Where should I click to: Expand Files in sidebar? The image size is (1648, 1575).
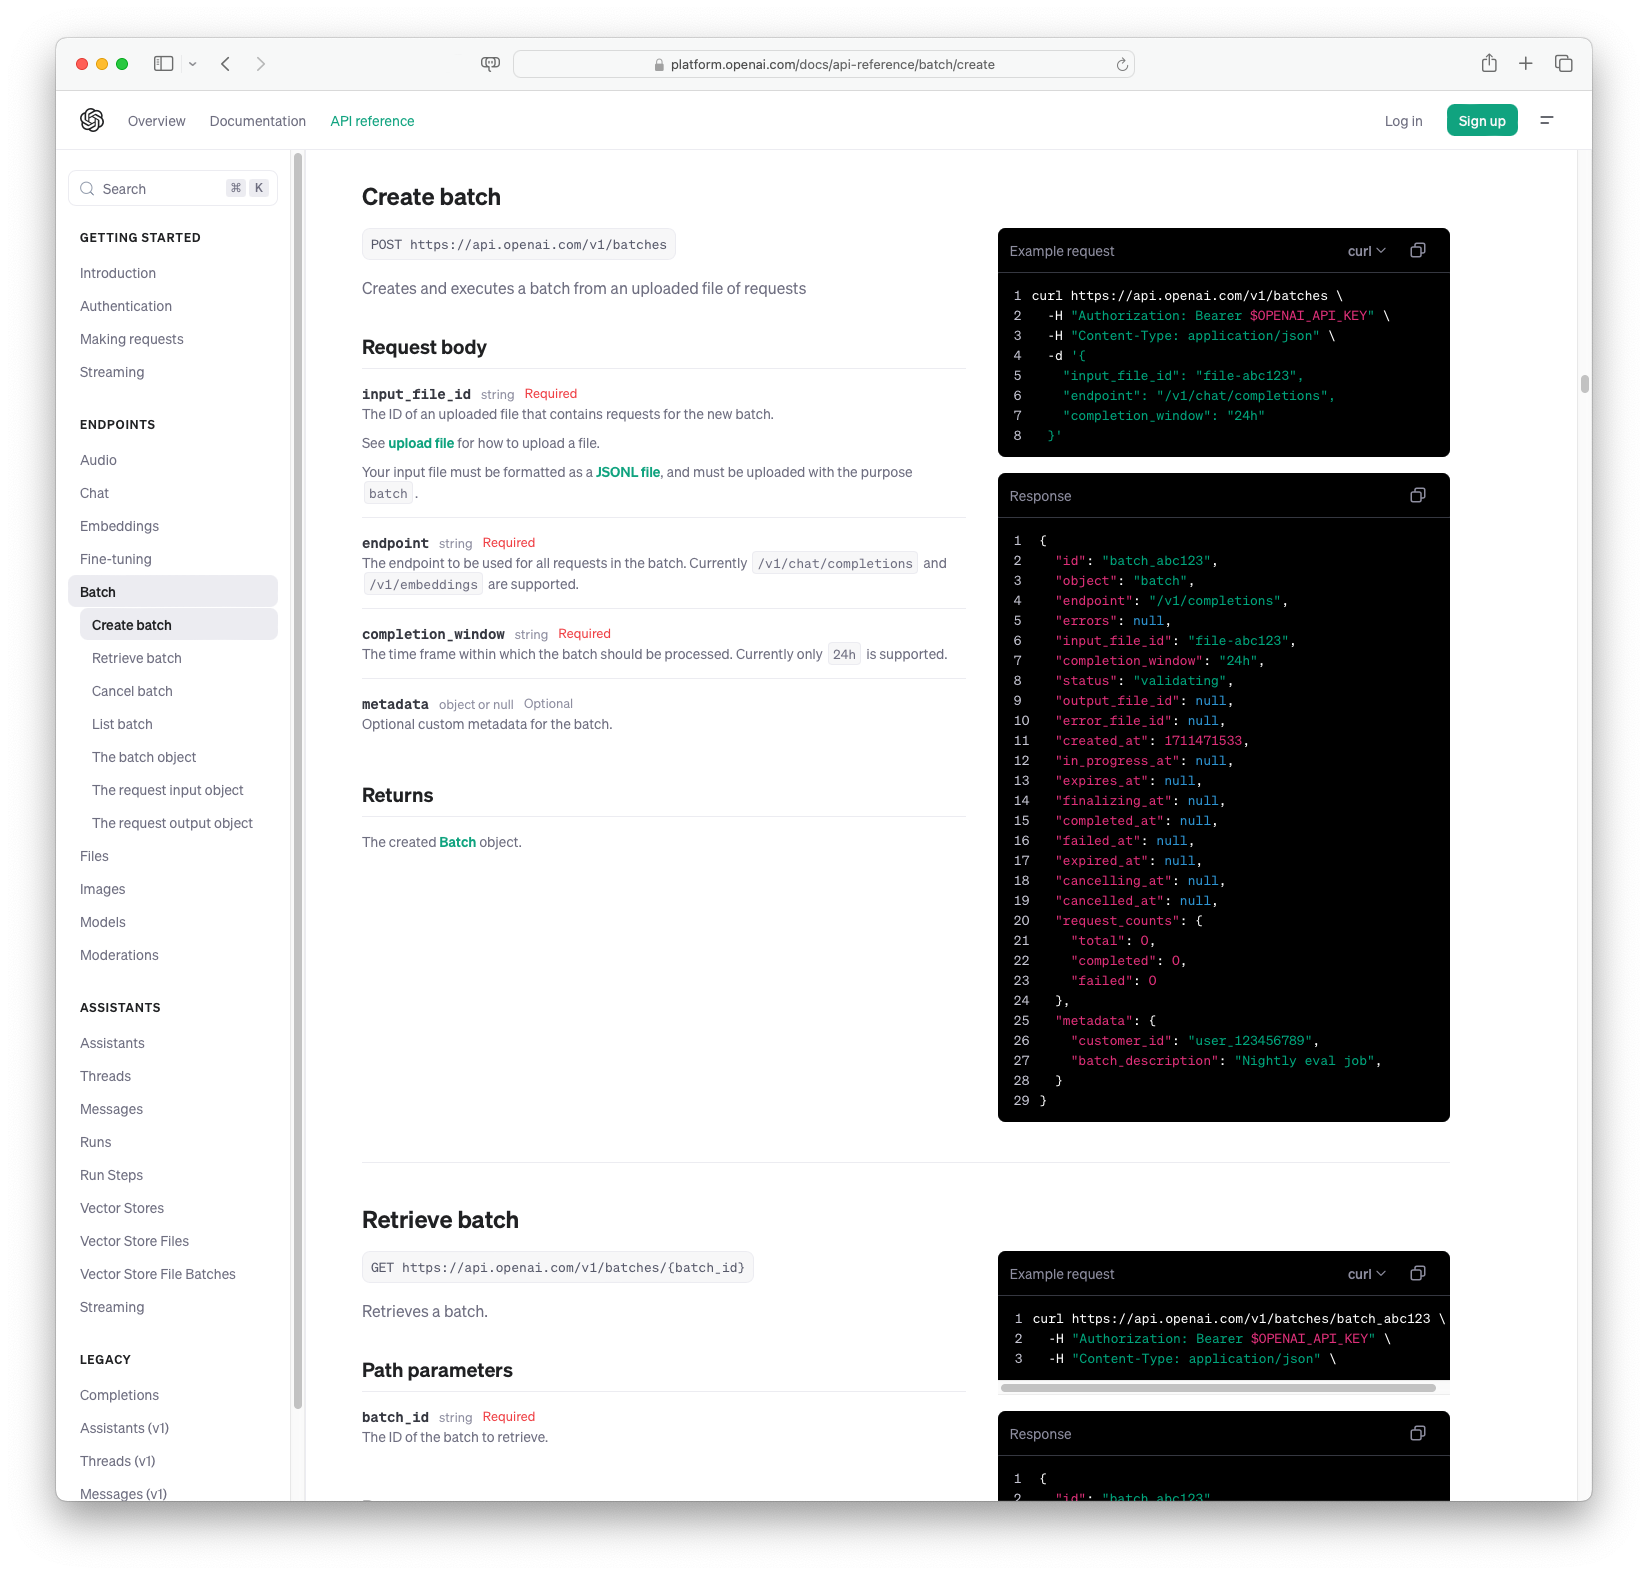[94, 856]
